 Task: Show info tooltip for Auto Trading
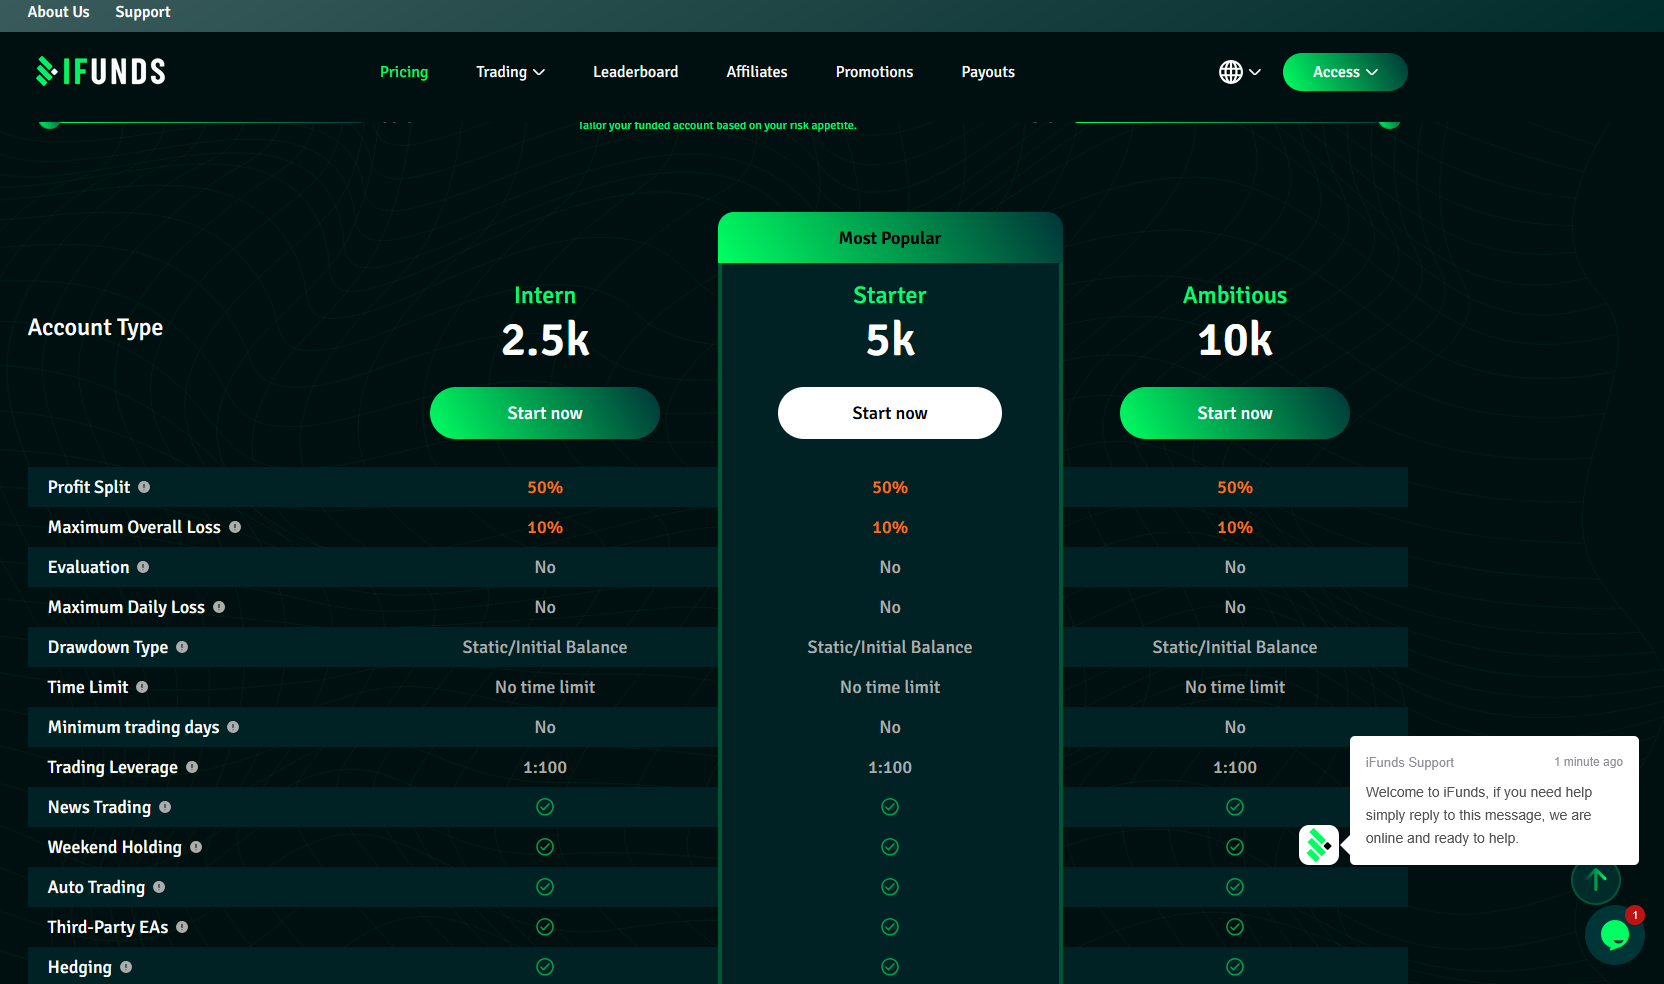click(159, 887)
